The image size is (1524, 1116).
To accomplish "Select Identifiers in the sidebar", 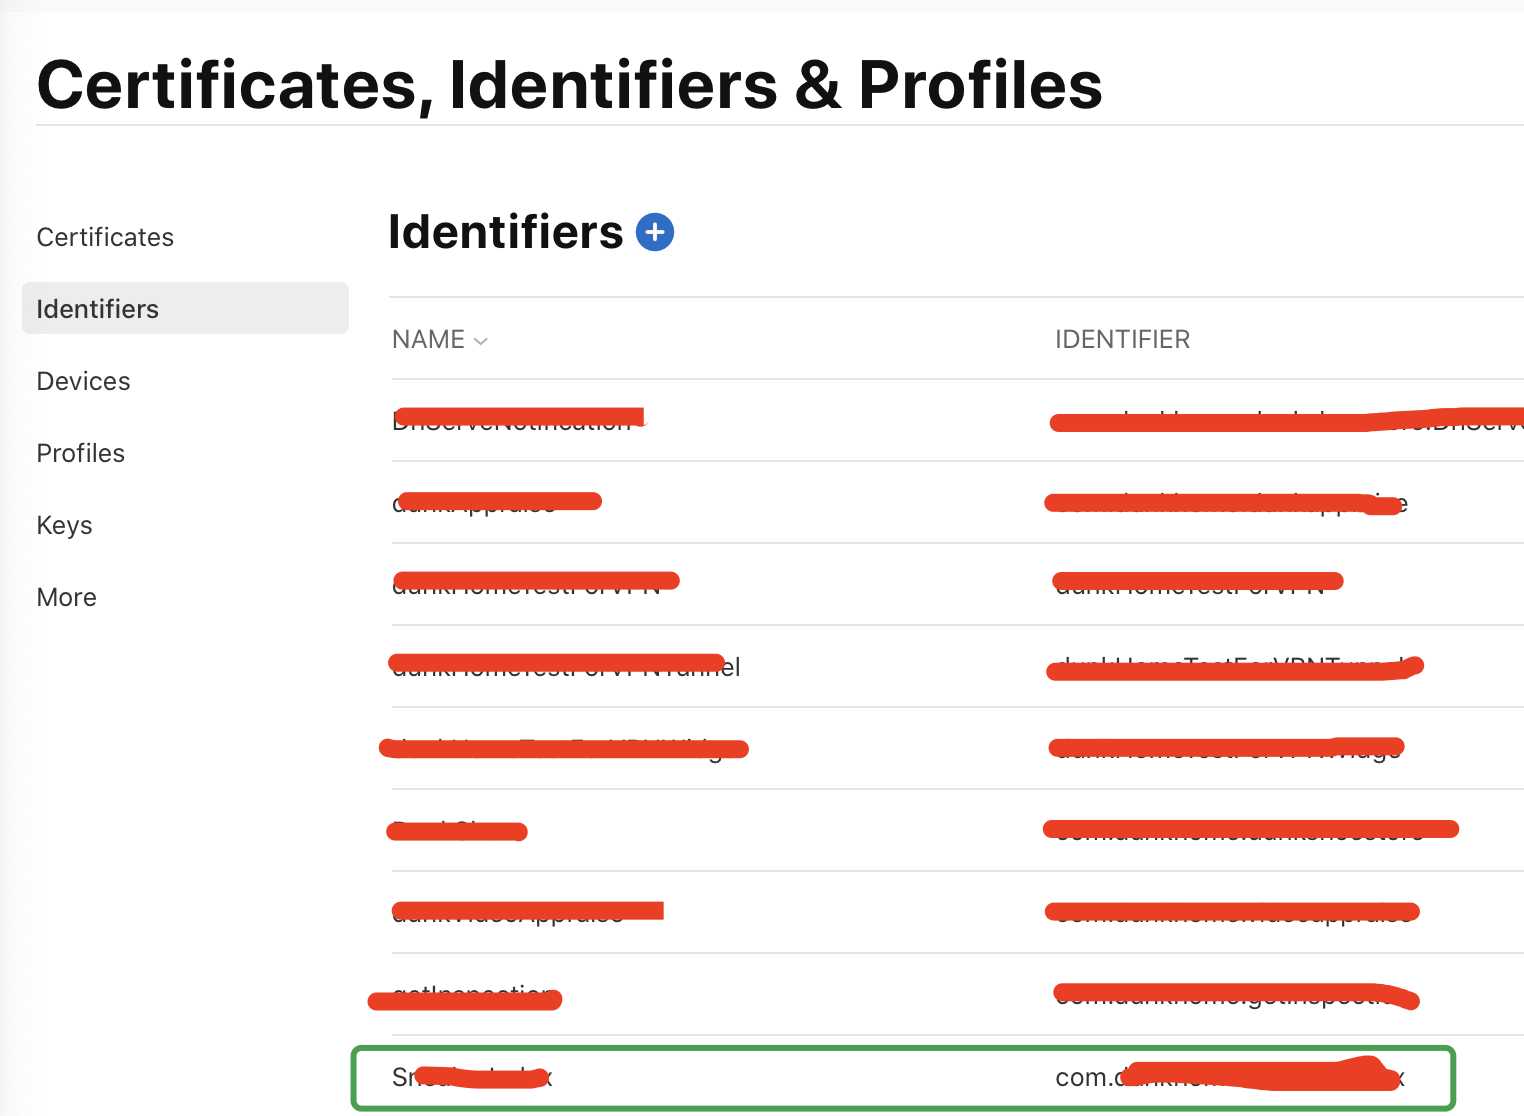I will (x=185, y=309).
